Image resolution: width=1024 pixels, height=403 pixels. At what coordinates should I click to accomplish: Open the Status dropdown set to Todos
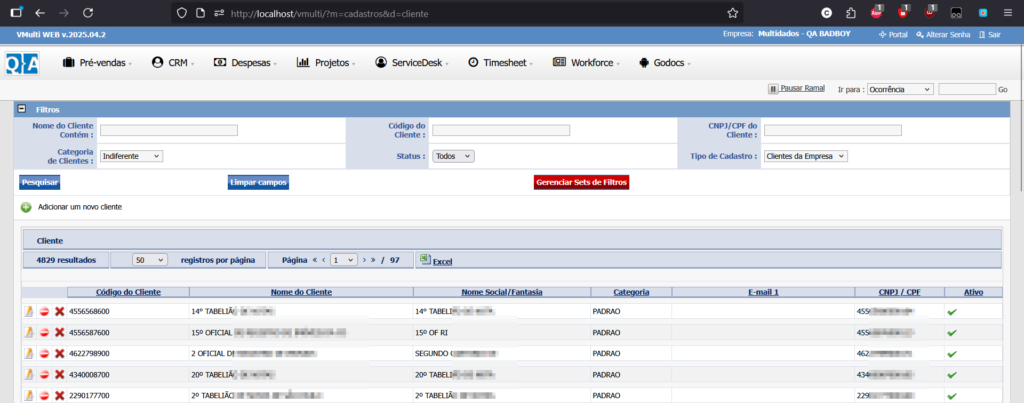pos(454,156)
